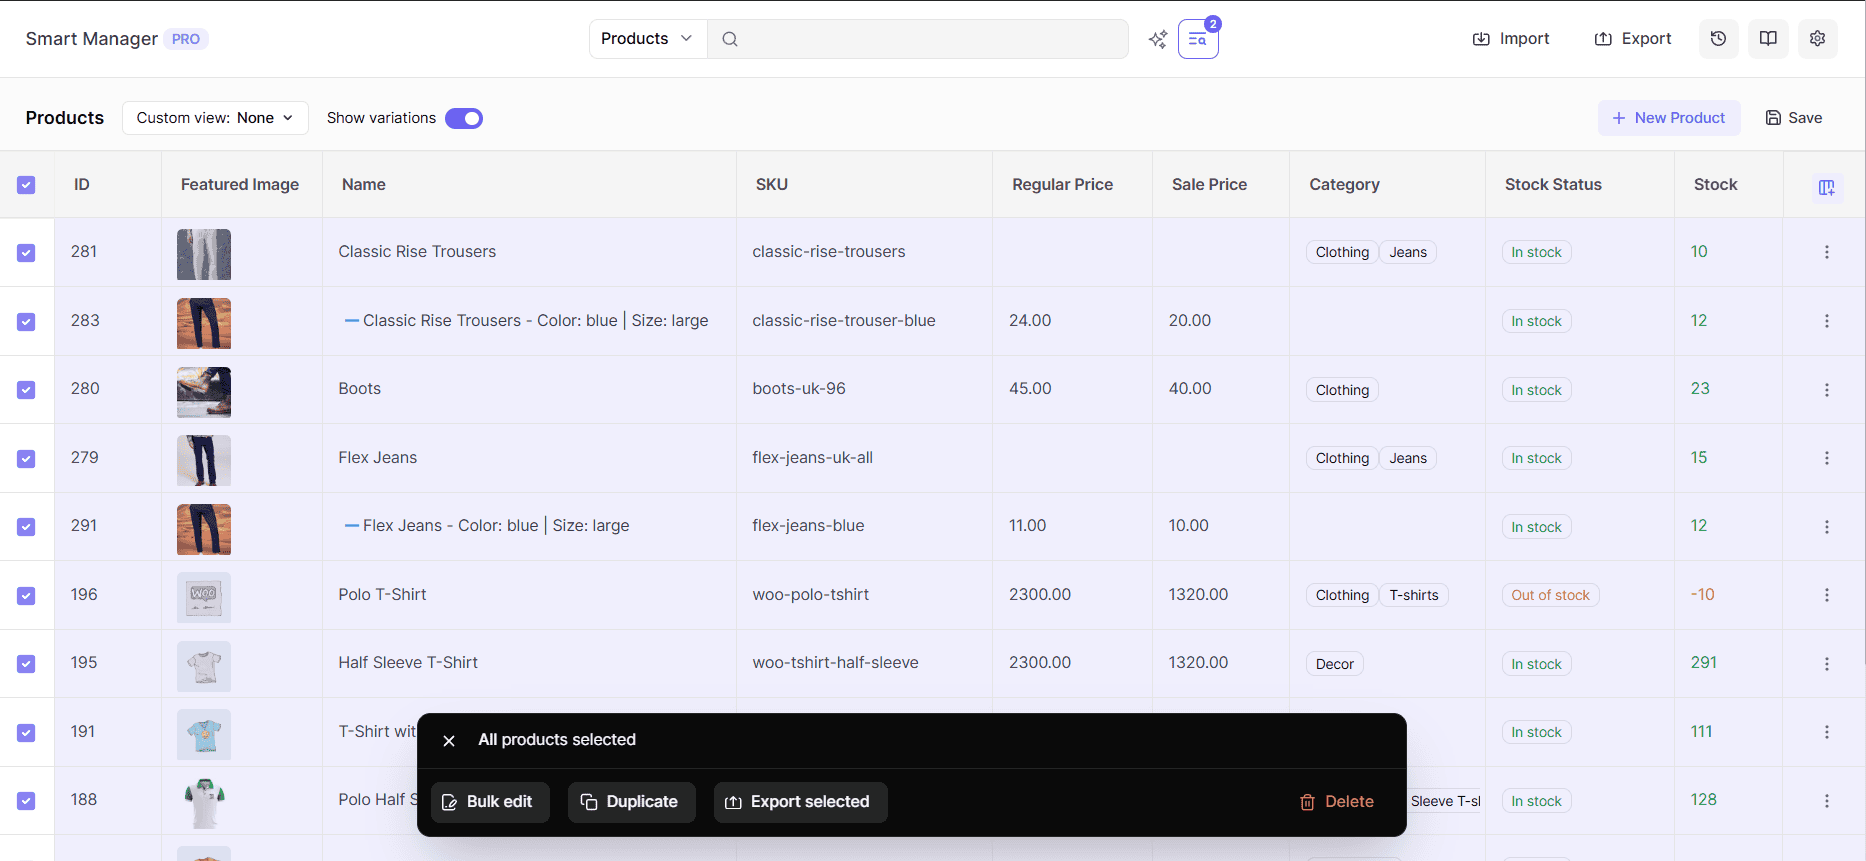
Task: Uncheck the checkbox for product 283
Action: (x=26, y=322)
